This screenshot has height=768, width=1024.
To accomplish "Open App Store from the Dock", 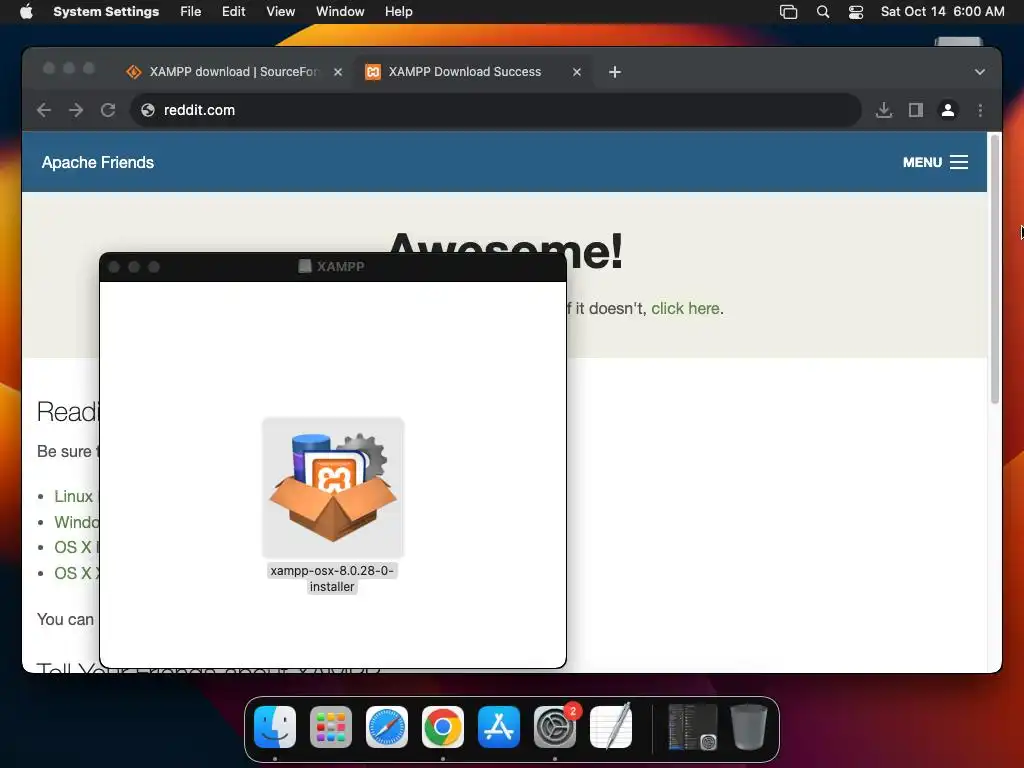I will point(499,727).
